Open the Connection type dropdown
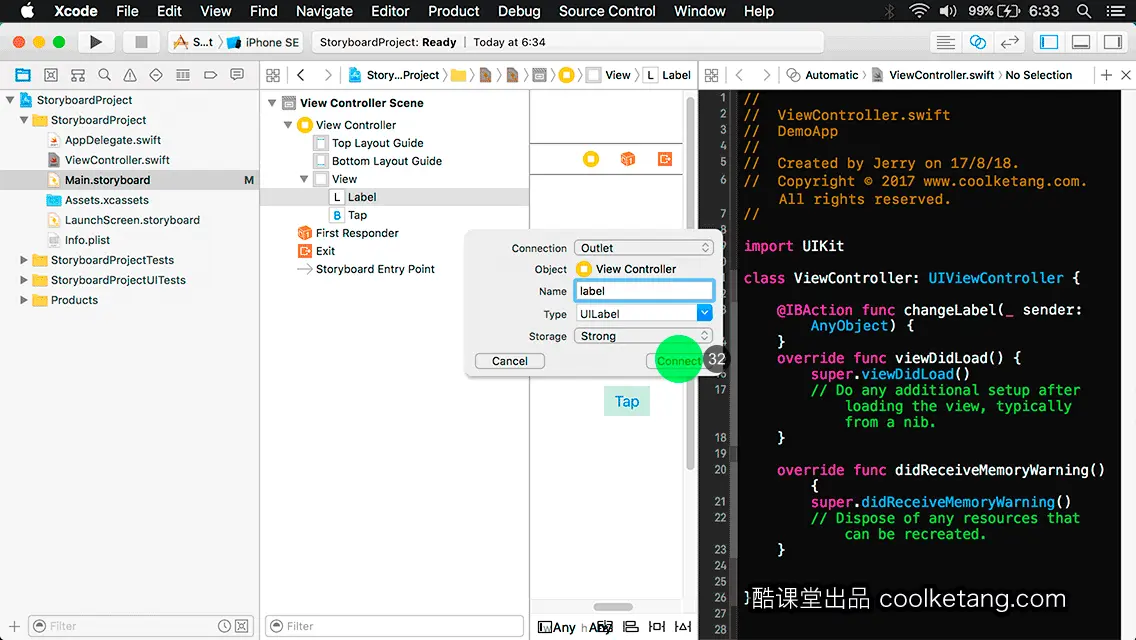Screen dimensions: 1136x640 point(643,248)
